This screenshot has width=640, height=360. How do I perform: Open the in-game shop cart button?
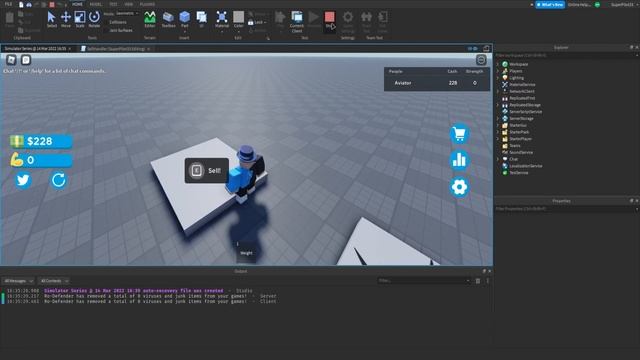pyautogui.click(x=459, y=134)
